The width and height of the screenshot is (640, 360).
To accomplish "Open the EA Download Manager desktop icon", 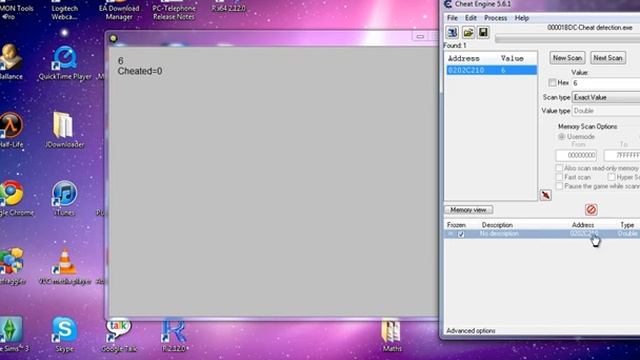I will pos(119,11).
